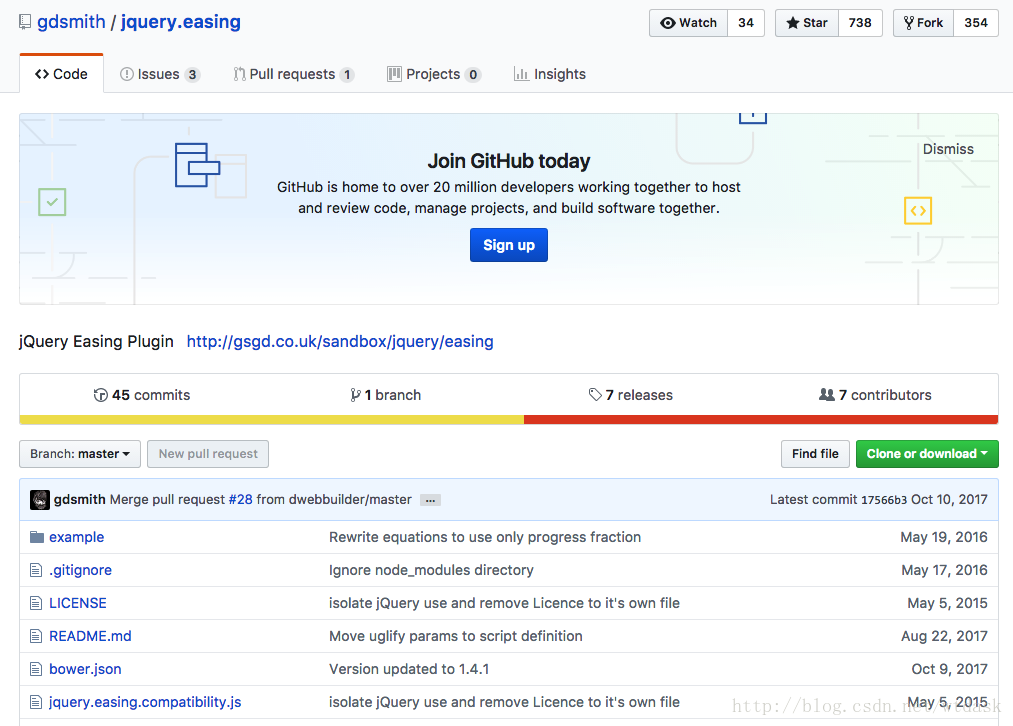Open commit 'Version updated to 1.4.1'
This screenshot has width=1013, height=726.
(x=409, y=669)
